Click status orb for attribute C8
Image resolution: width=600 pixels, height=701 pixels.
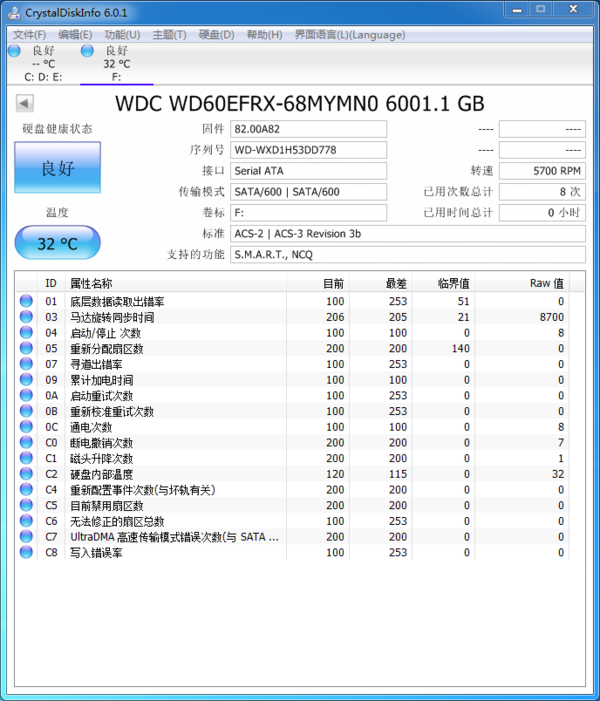pos(26,552)
